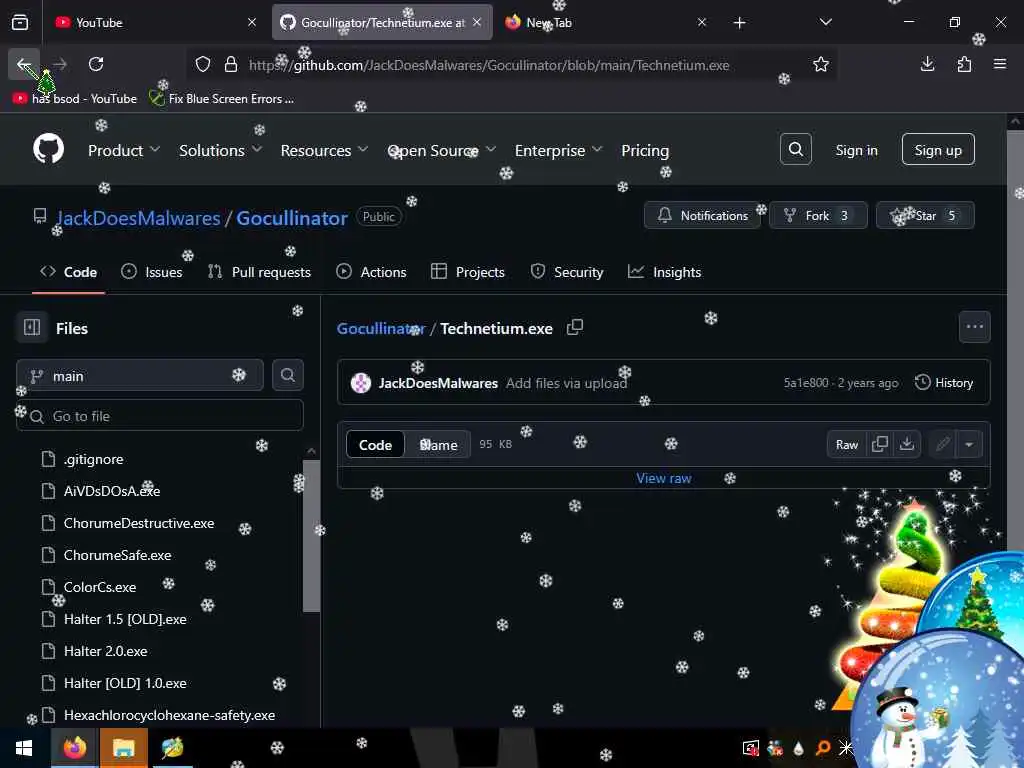
Task: Open the browser extensions puzzle icon
Action: (x=964, y=64)
